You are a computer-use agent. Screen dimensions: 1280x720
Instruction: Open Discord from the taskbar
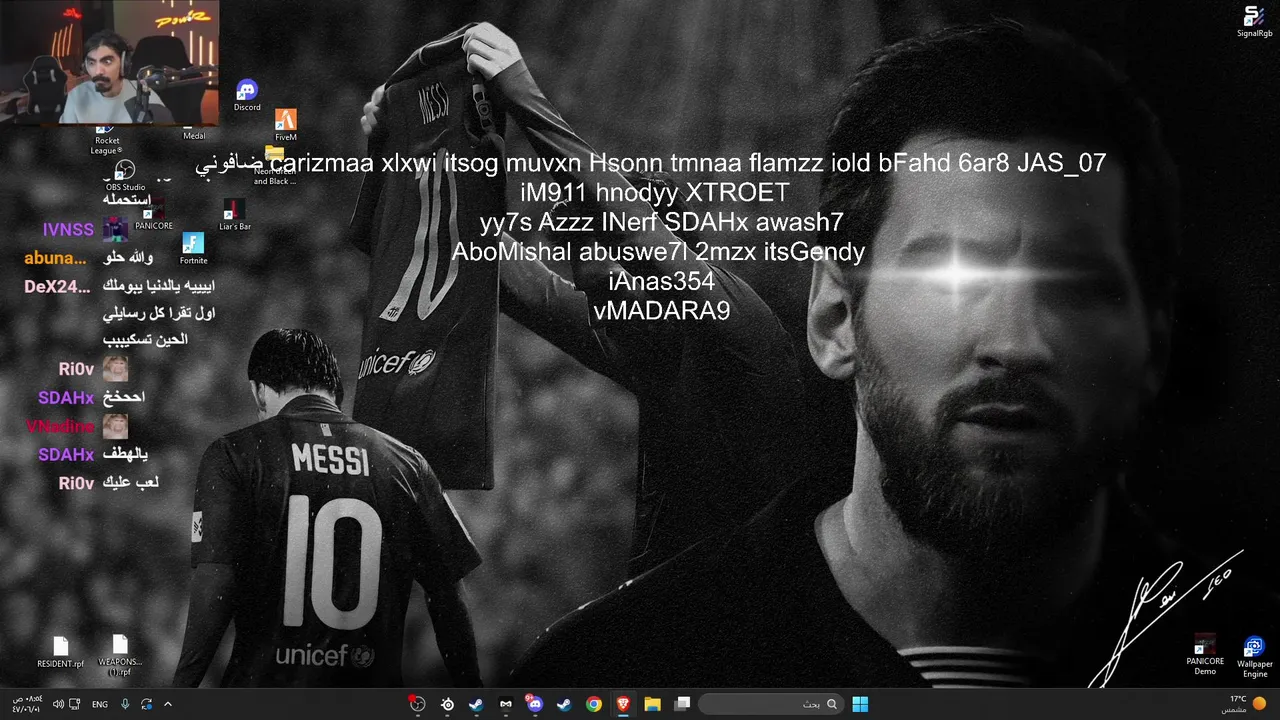coord(534,704)
